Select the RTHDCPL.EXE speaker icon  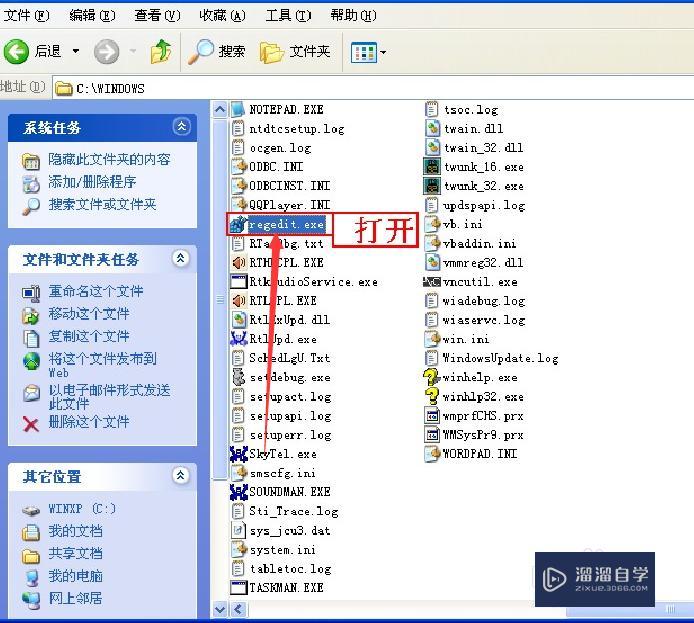pos(238,263)
